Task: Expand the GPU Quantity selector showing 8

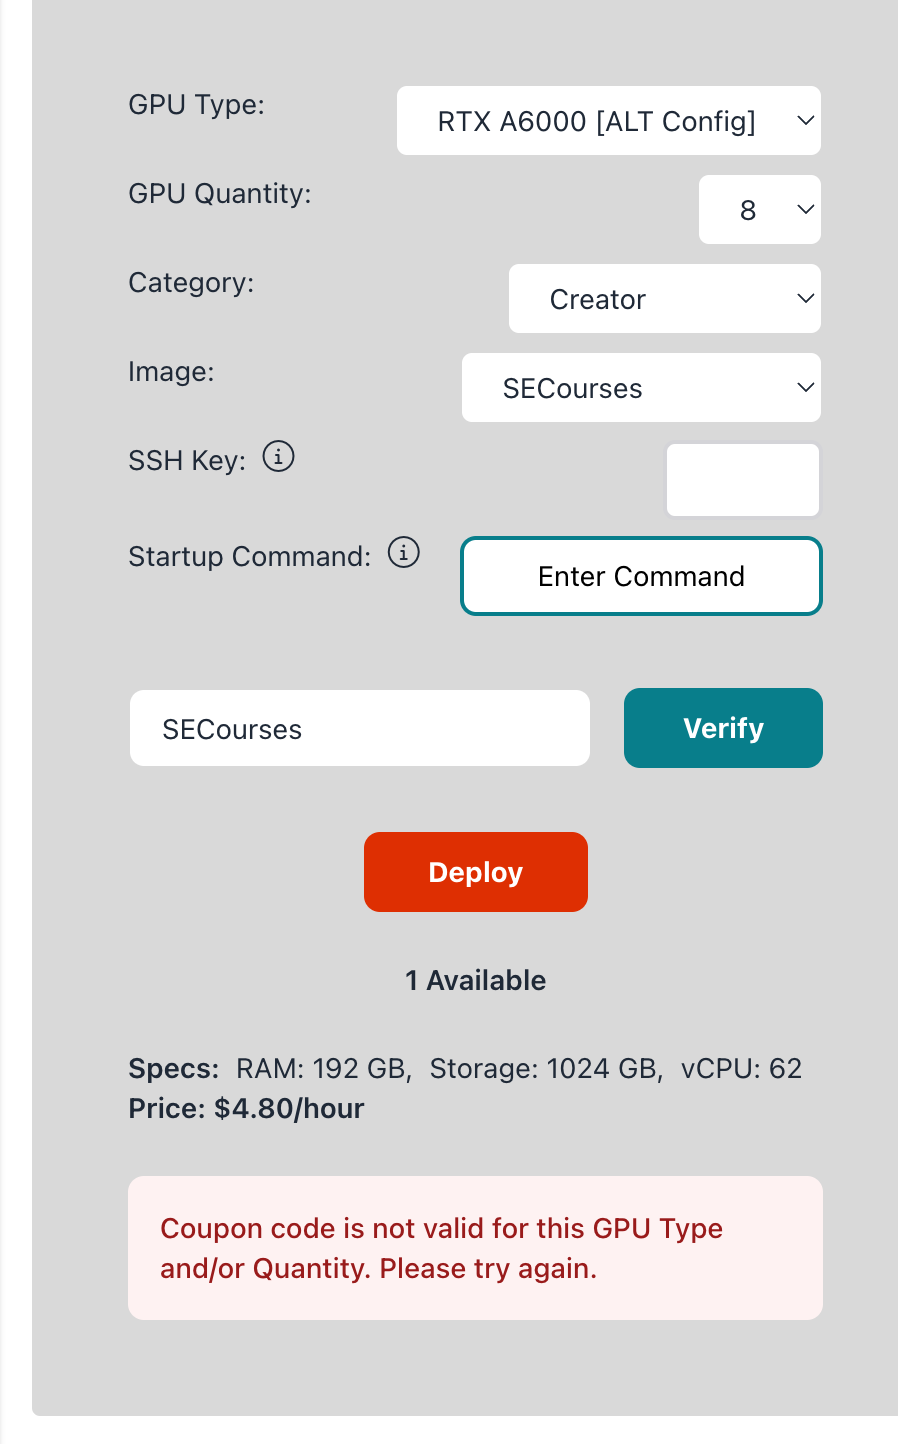Action: [759, 210]
